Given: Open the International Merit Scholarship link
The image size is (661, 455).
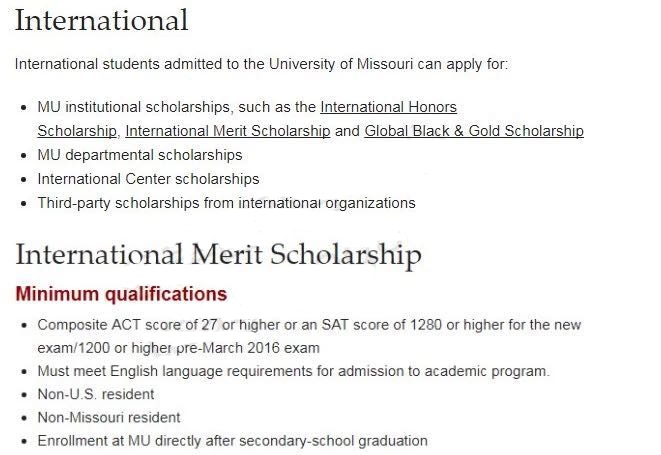Looking at the screenshot, I should click(227, 131).
